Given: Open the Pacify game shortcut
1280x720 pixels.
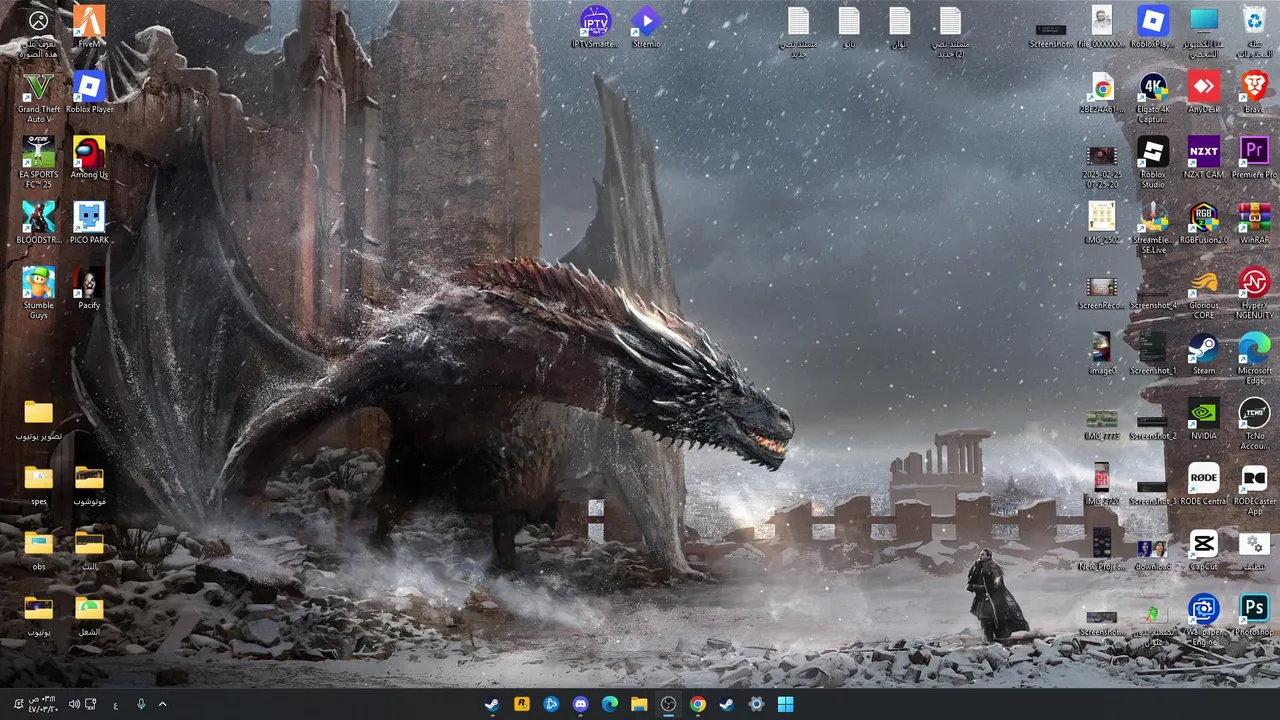Looking at the screenshot, I should point(89,288).
